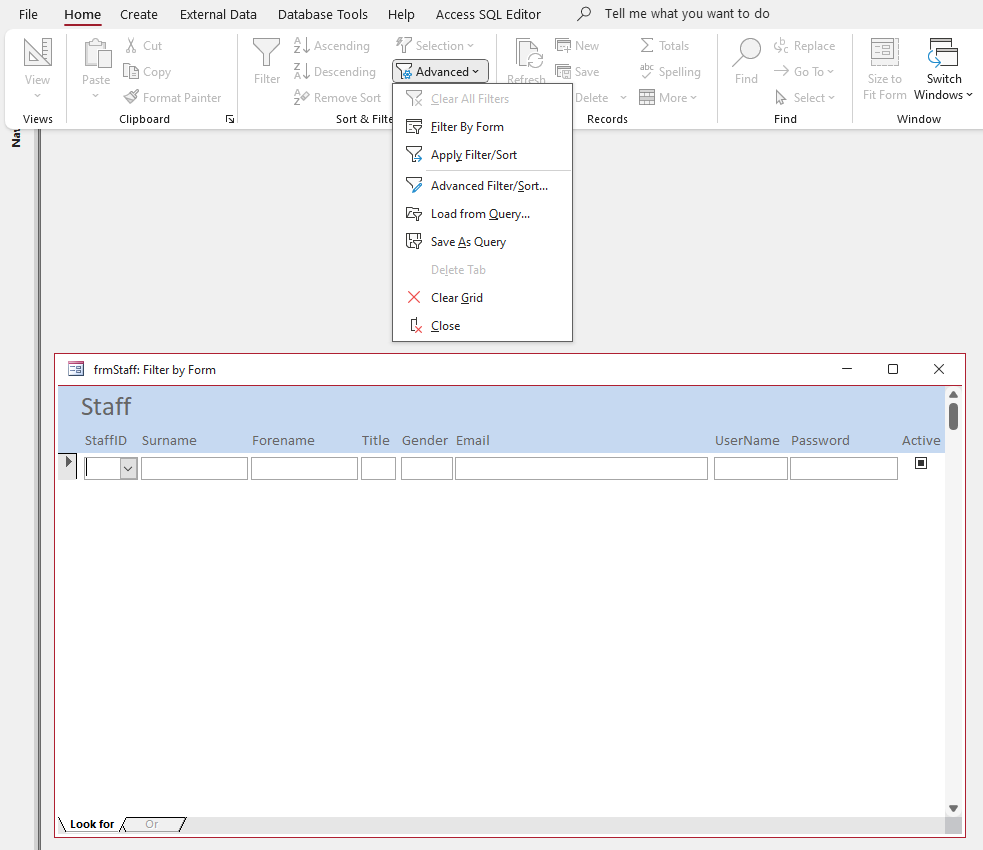Click the Cut scissors icon
This screenshot has width=983, height=850.
click(x=131, y=45)
